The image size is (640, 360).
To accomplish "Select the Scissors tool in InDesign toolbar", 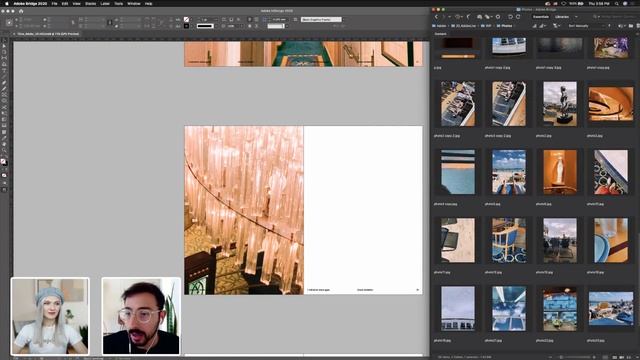I will (4, 107).
